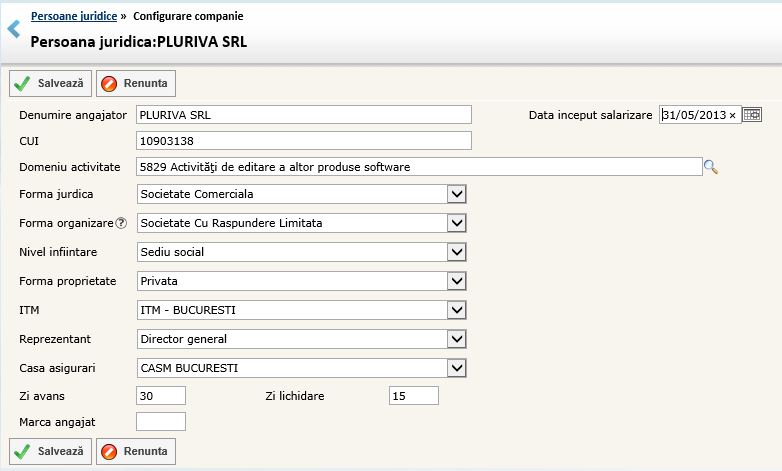Image resolution: width=782 pixels, height=471 pixels.
Task: Expand the Casa asigurari dropdown
Action: [x=457, y=368]
